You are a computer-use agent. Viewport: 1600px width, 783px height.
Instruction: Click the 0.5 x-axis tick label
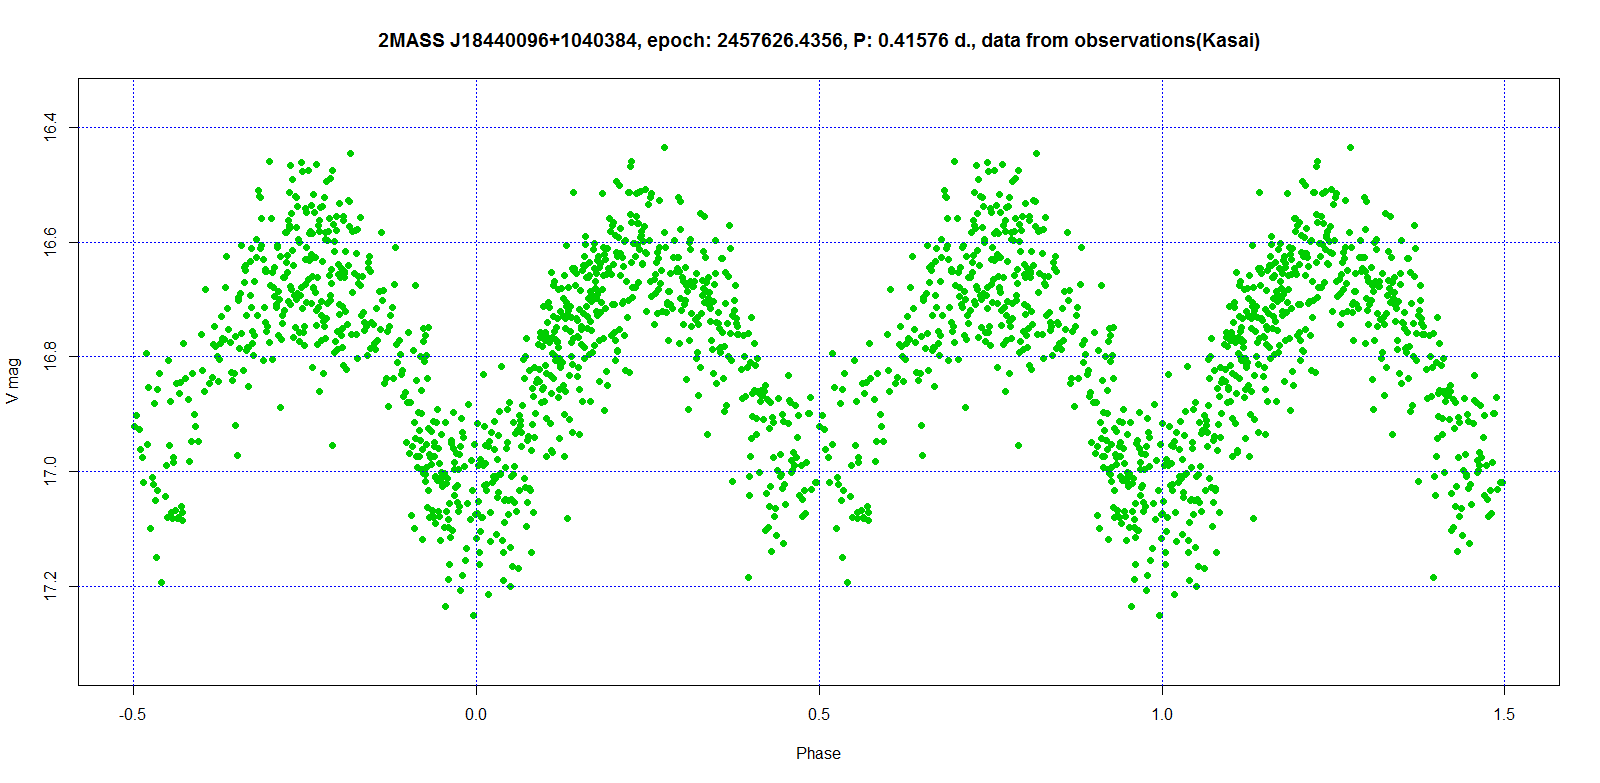click(819, 714)
